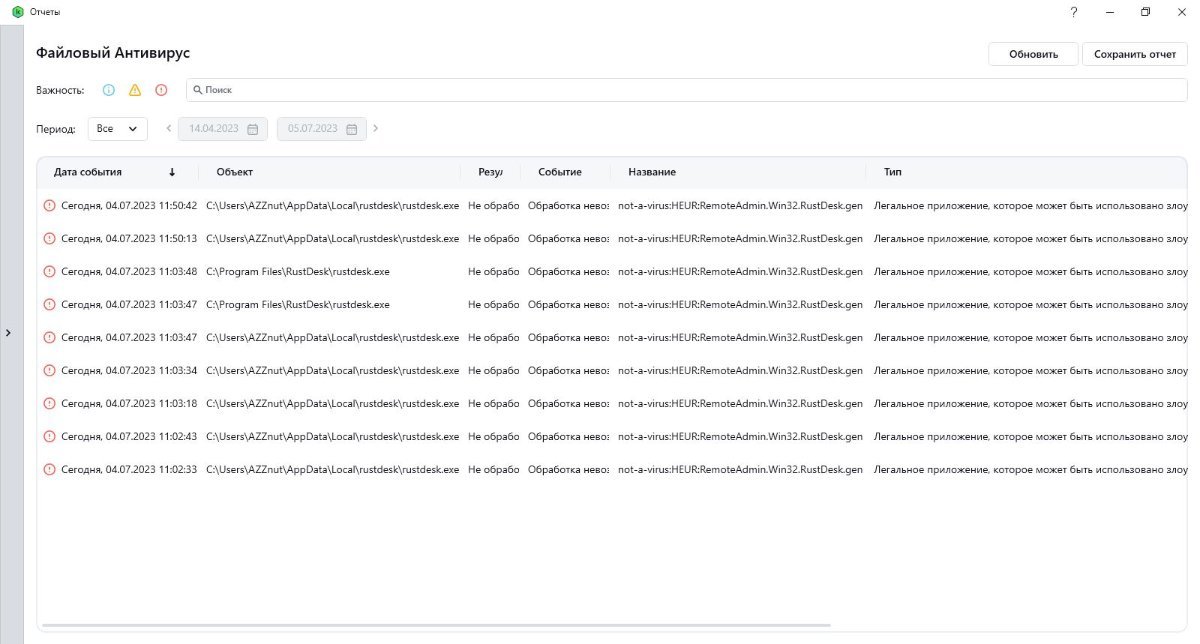Open help via the question mark icon
Image resolution: width=1200 pixels, height=644 pixels.
1073,12
